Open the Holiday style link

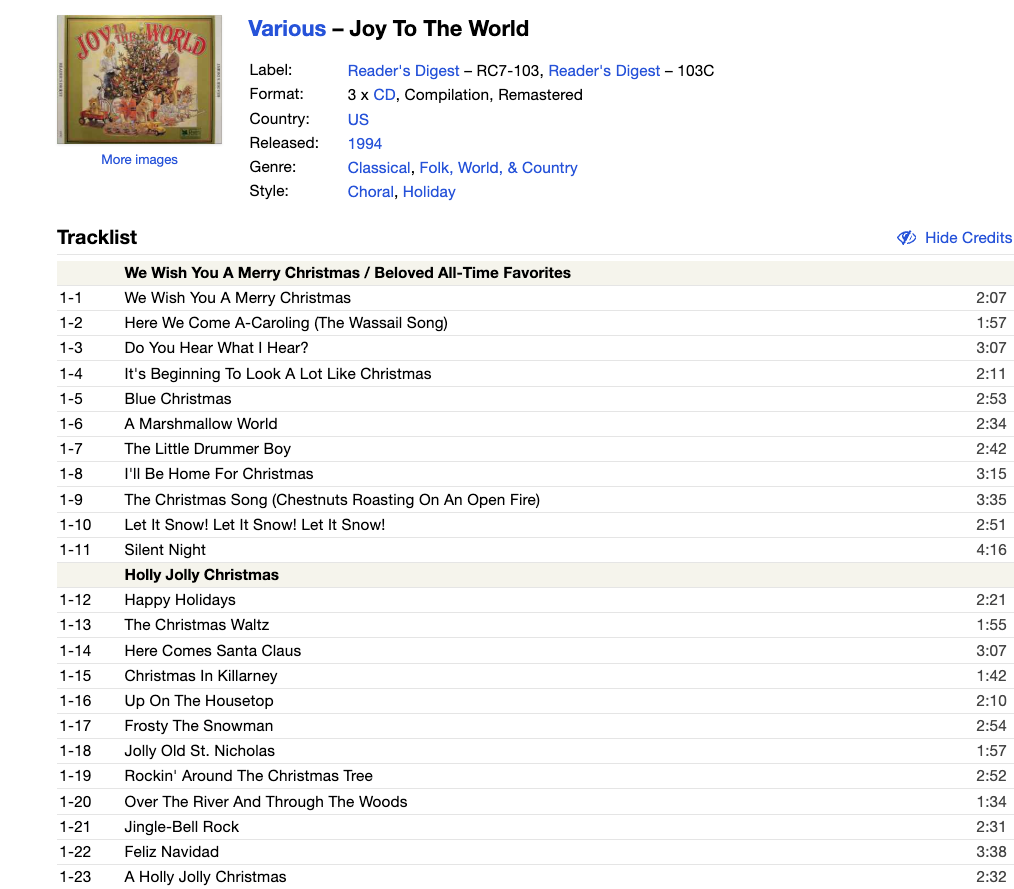point(429,192)
